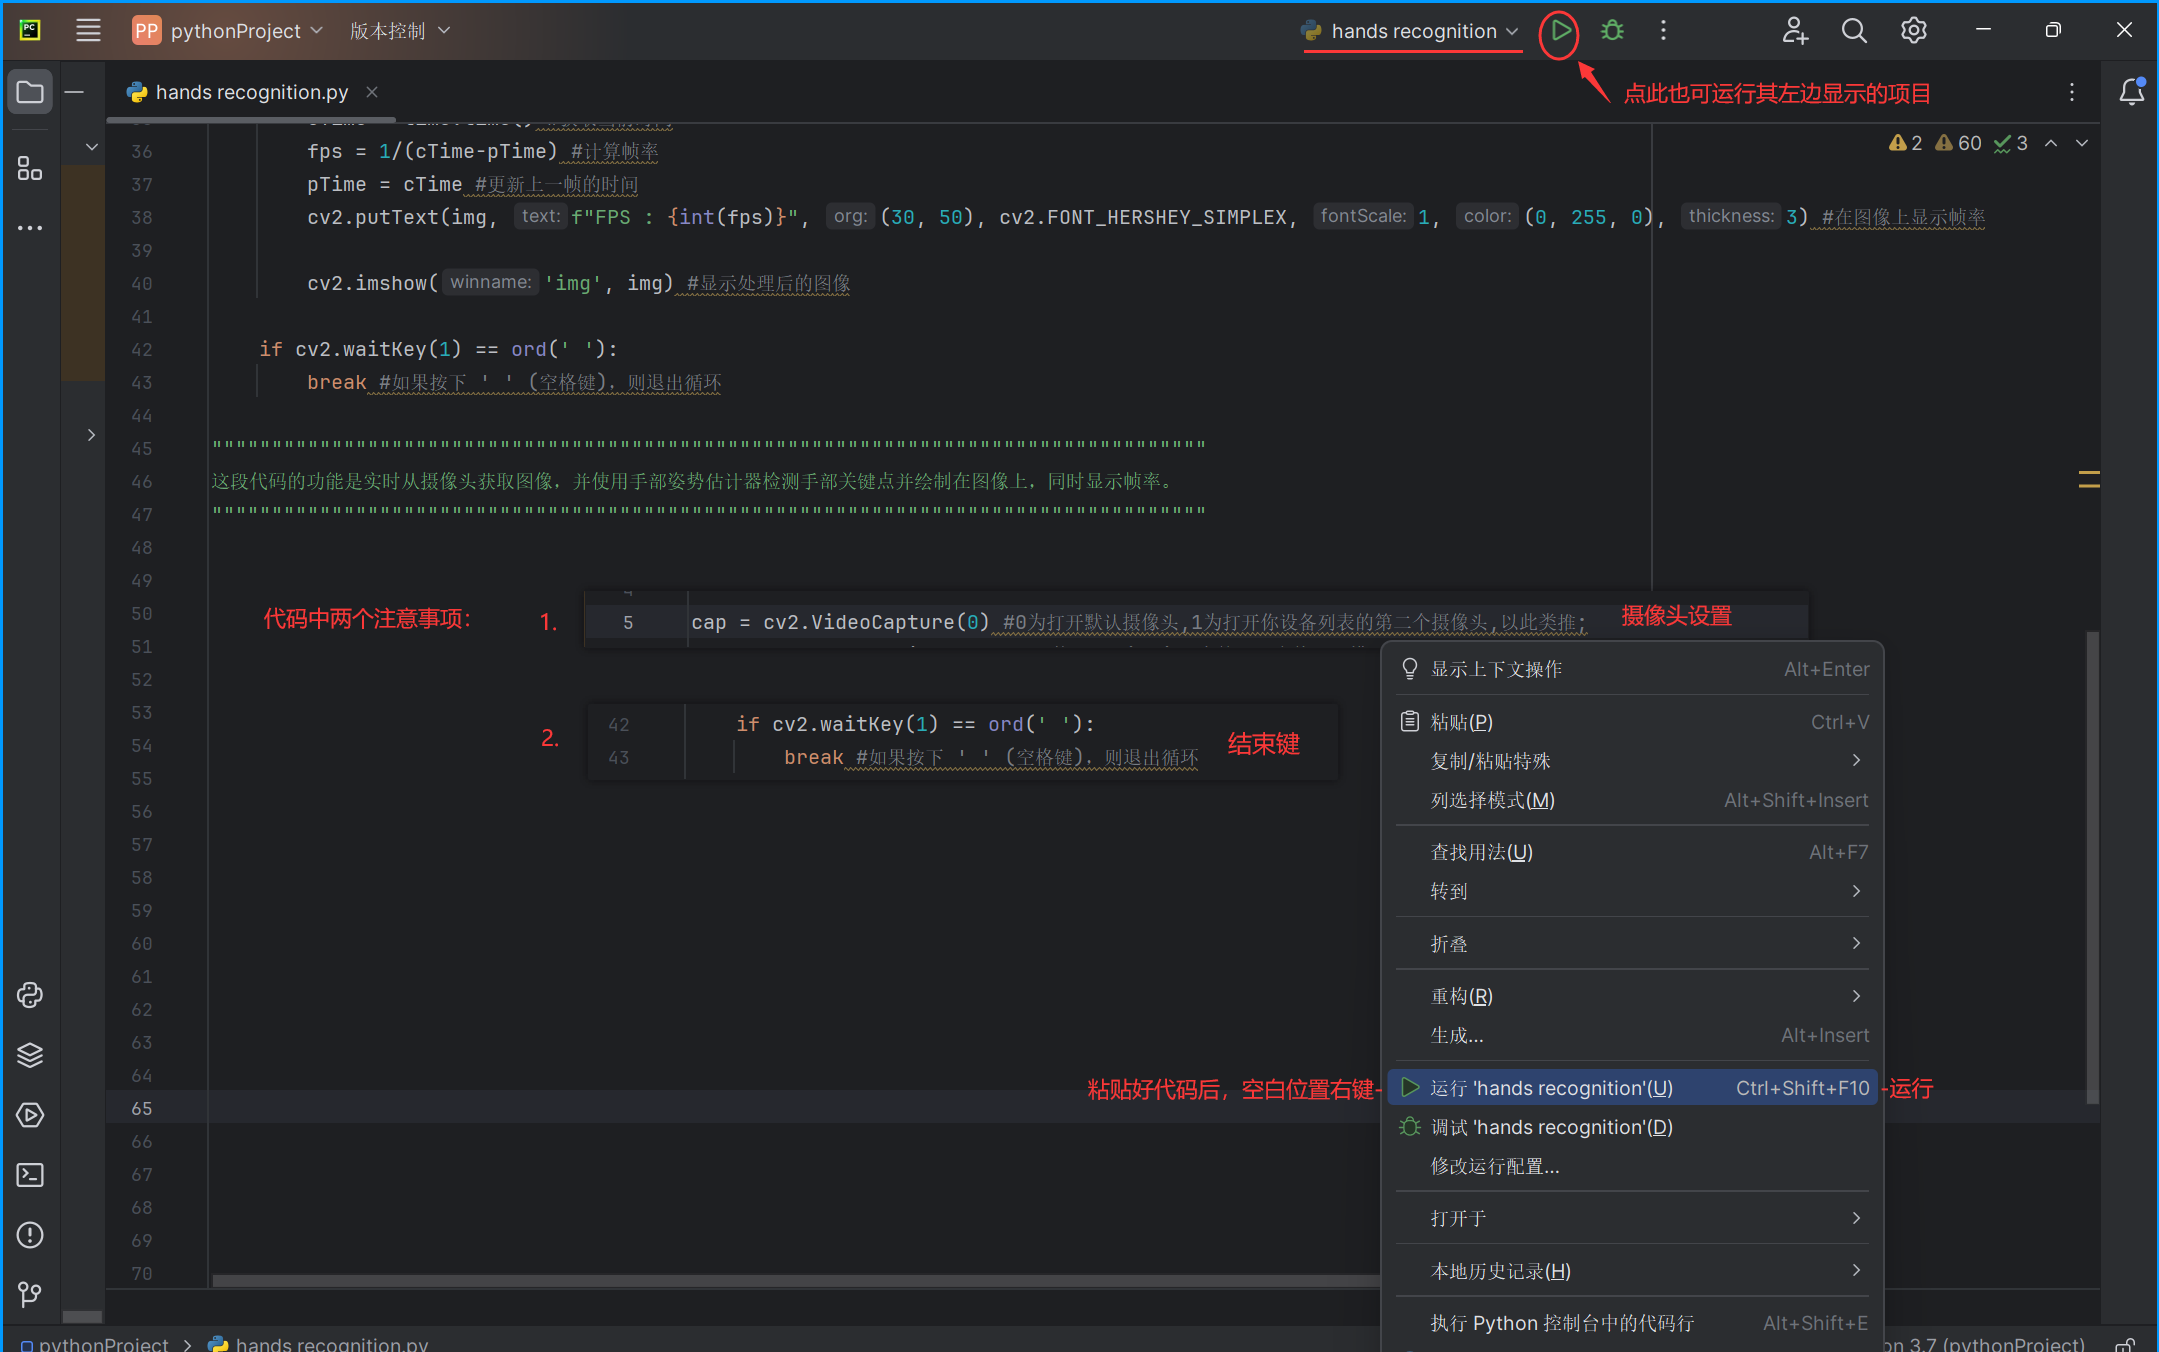Click the editor vertical scrollbar thumb
The image size is (2159, 1352).
2092,866
